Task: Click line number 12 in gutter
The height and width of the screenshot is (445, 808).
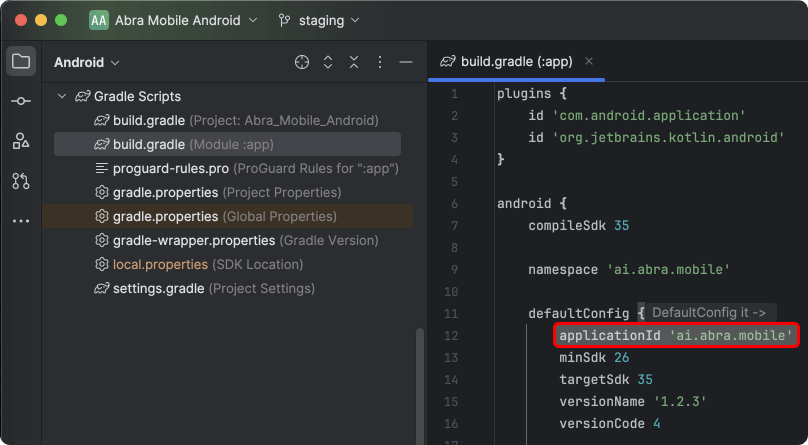Action: pyautogui.click(x=451, y=336)
